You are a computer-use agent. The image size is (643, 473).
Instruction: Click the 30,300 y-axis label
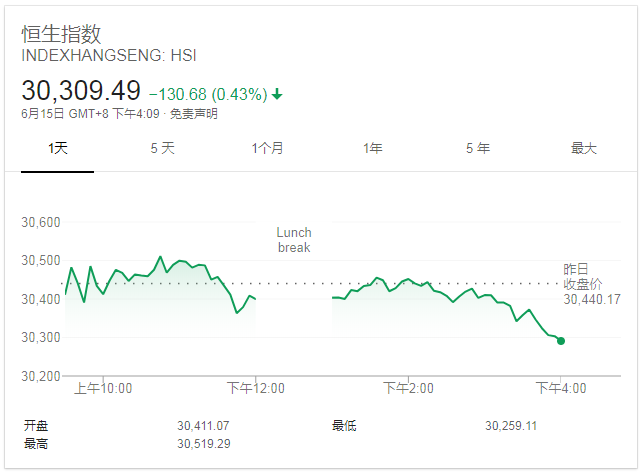[41, 338]
